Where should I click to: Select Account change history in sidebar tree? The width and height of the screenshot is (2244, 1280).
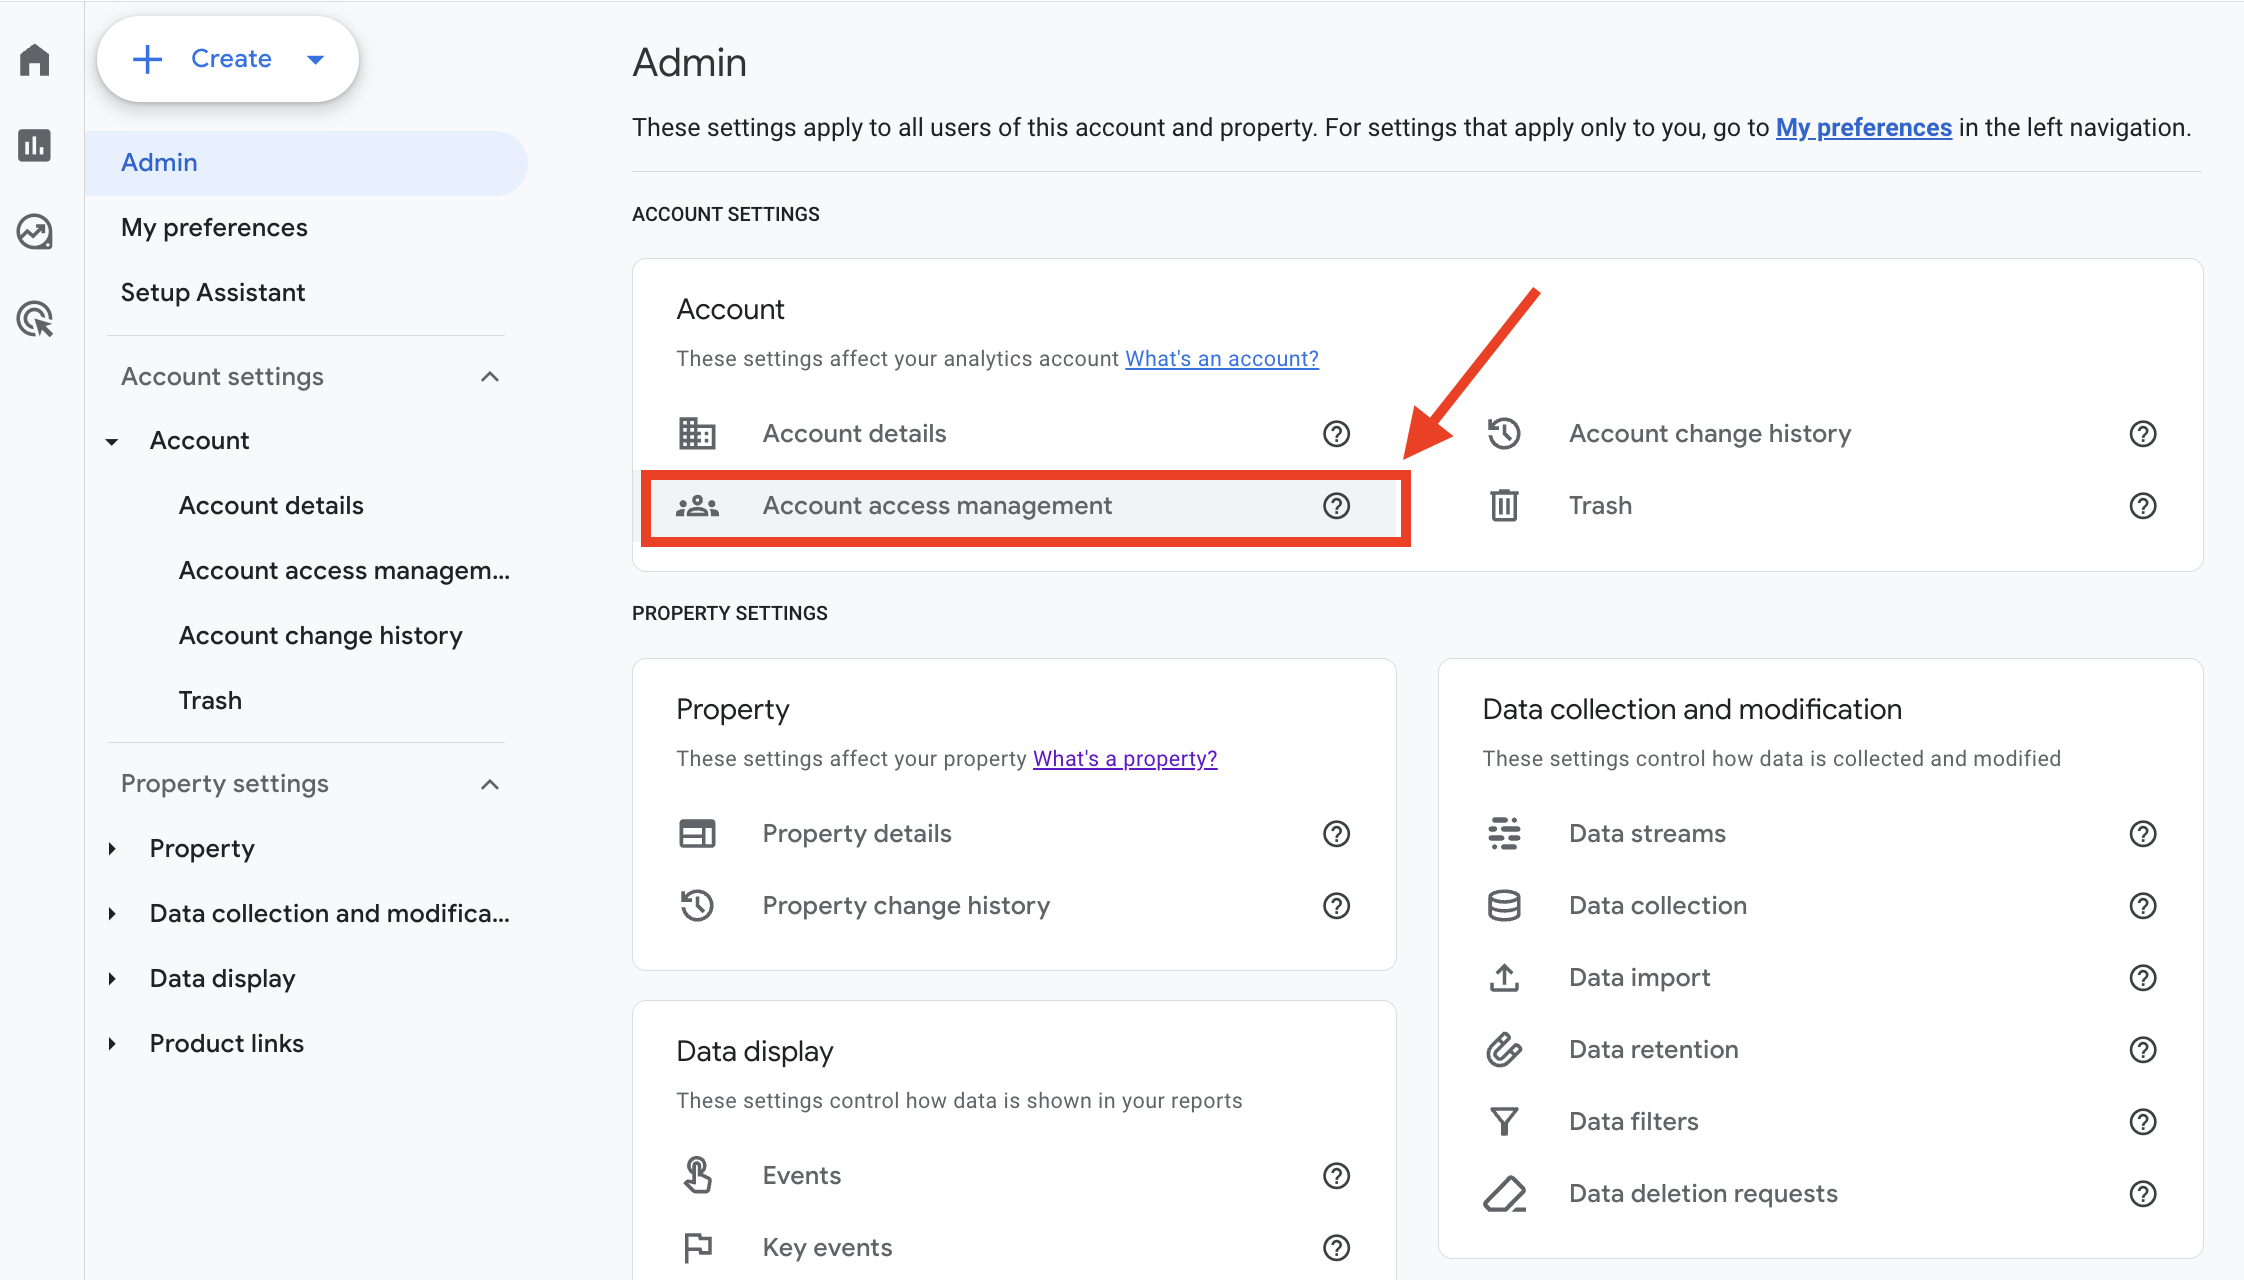[x=321, y=636]
